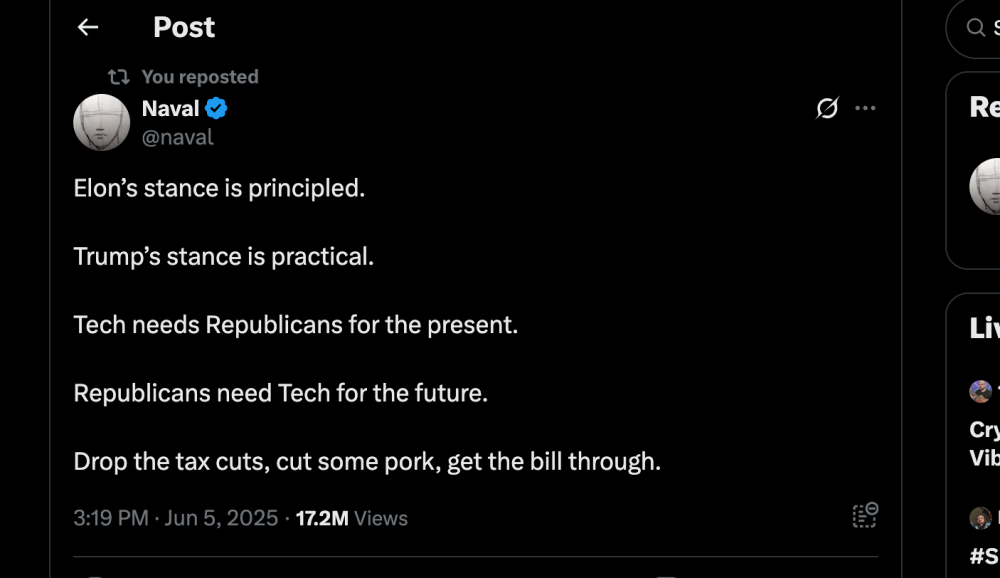
Task: Click the reader view icon near Views
Action: (865, 515)
